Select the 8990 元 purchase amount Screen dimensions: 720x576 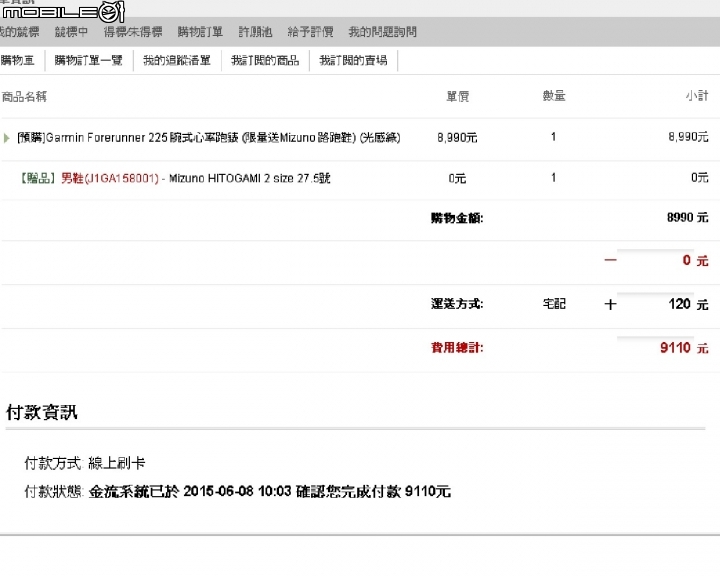688,217
